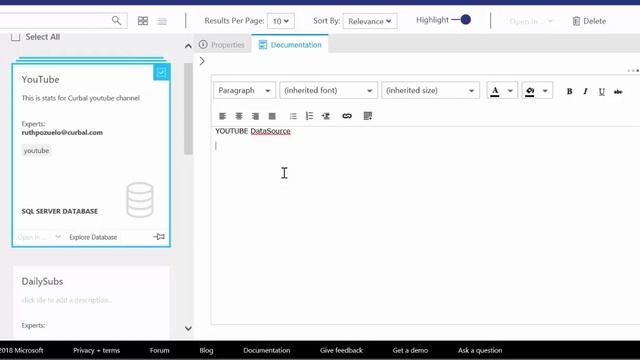This screenshot has width=640, height=360.
Task: Click the search magnifier icon
Action: tap(116, 20)
